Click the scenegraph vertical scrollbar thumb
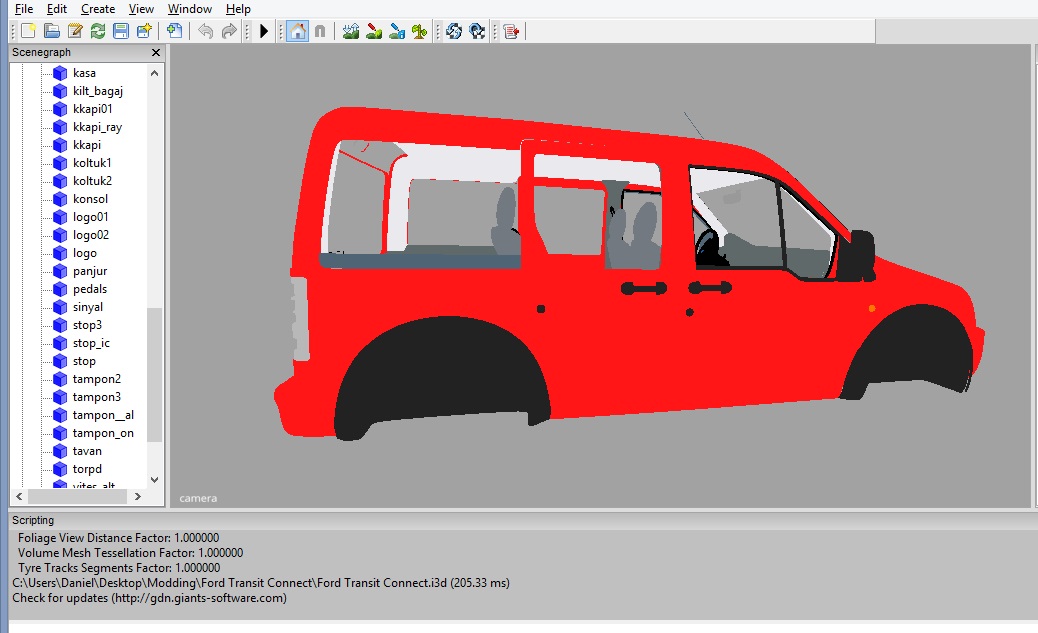 click(x=154, y=375)
